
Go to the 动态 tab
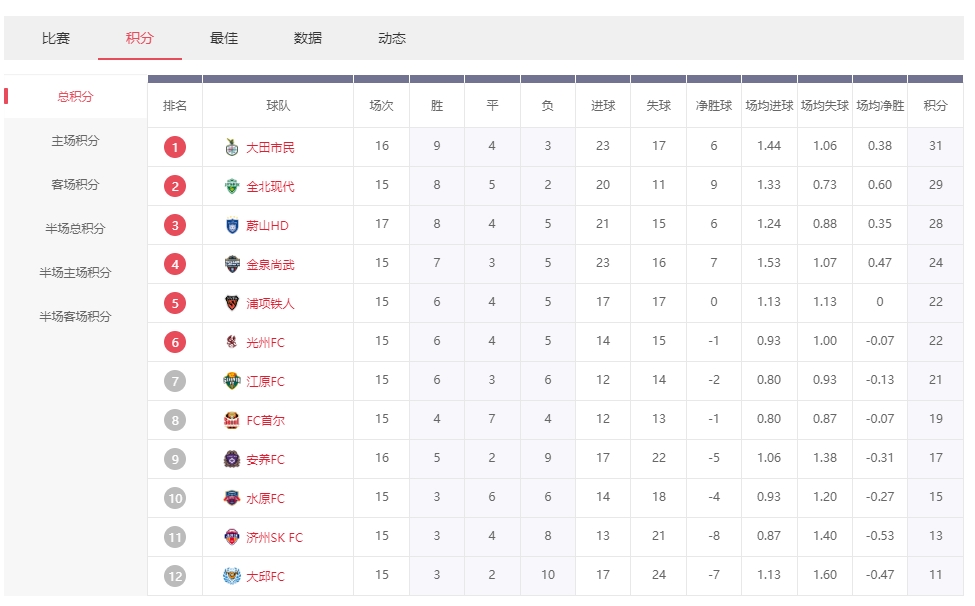pyautogui.click(x=392, y=38)
